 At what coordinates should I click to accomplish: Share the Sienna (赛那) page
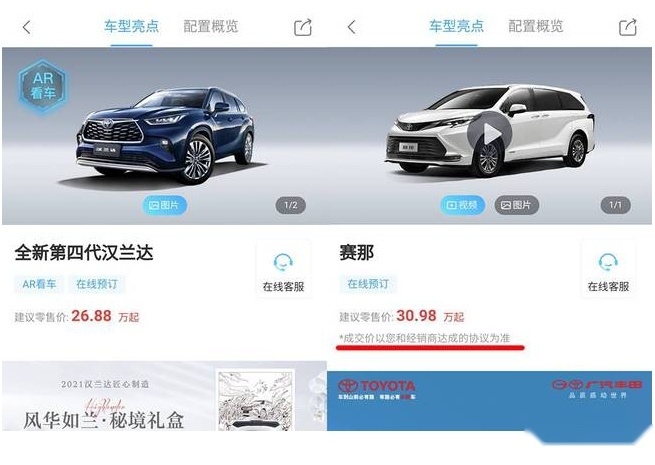click(x=628, y=28)
